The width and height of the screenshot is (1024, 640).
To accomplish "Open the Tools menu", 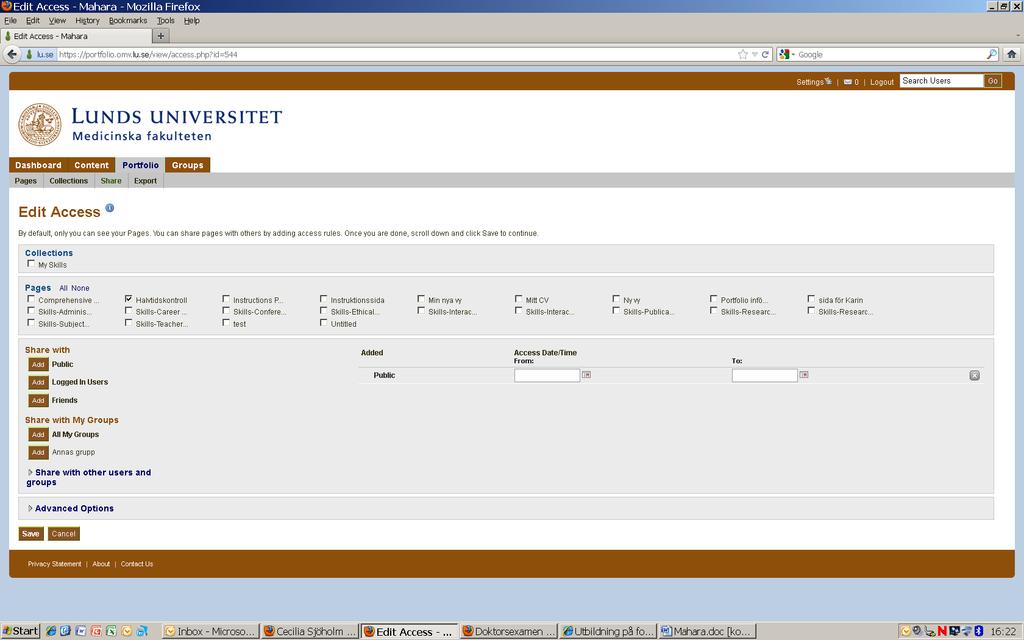I will (x=165, y=20).
